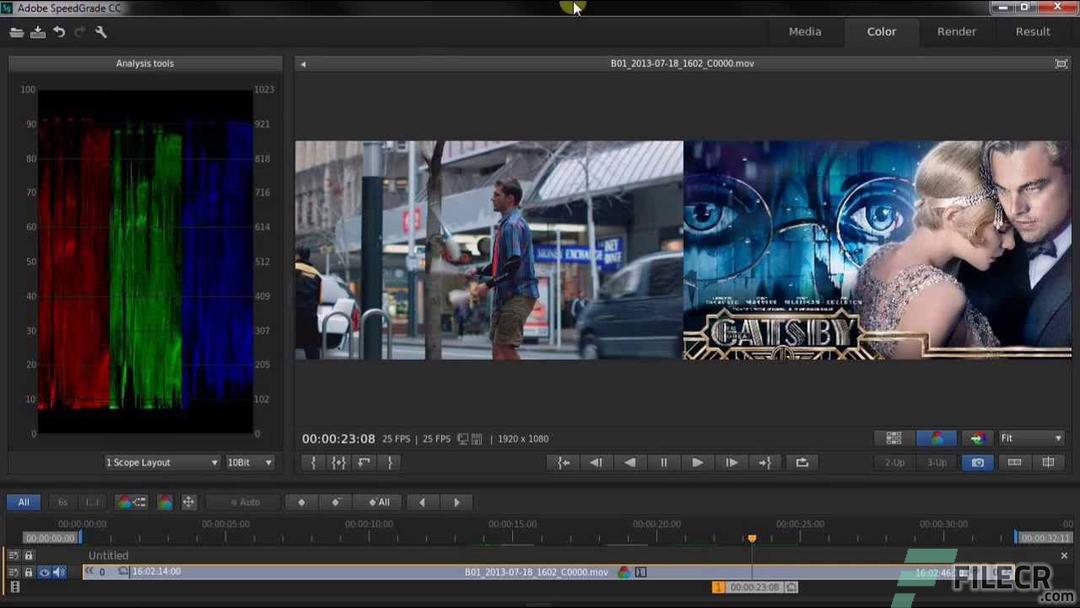This screenshot has height=608, width=1080.
Task: Toggle loop playback
Action: tap(802, 463)
